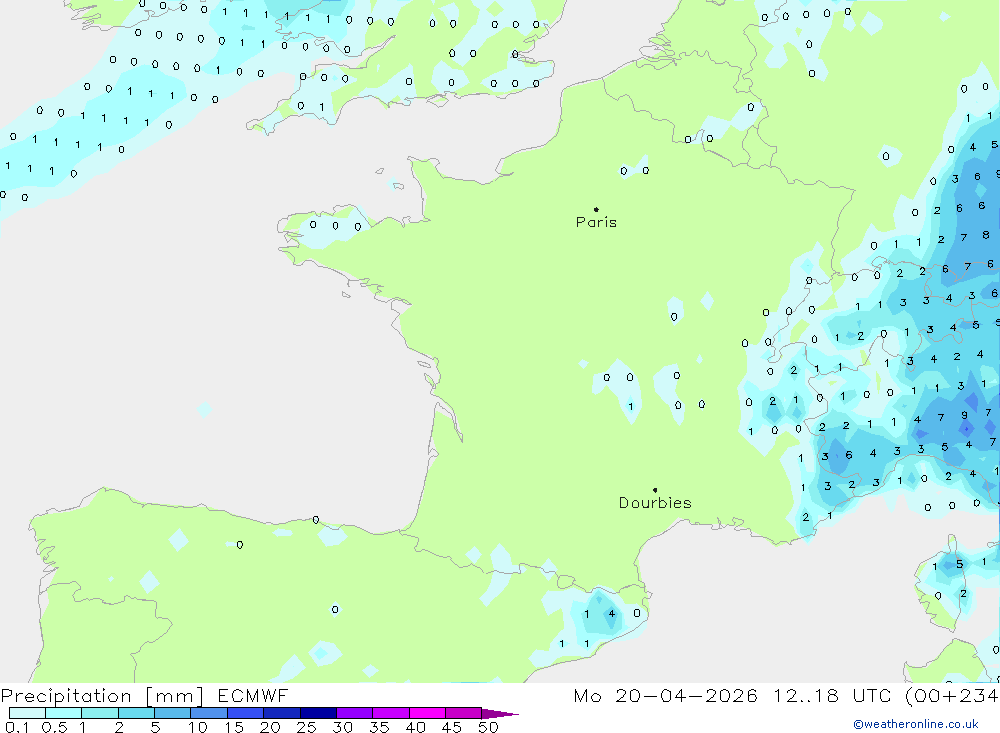Select the 30–35 mm purple legend swatch
1000x733 pixels.
354,713
